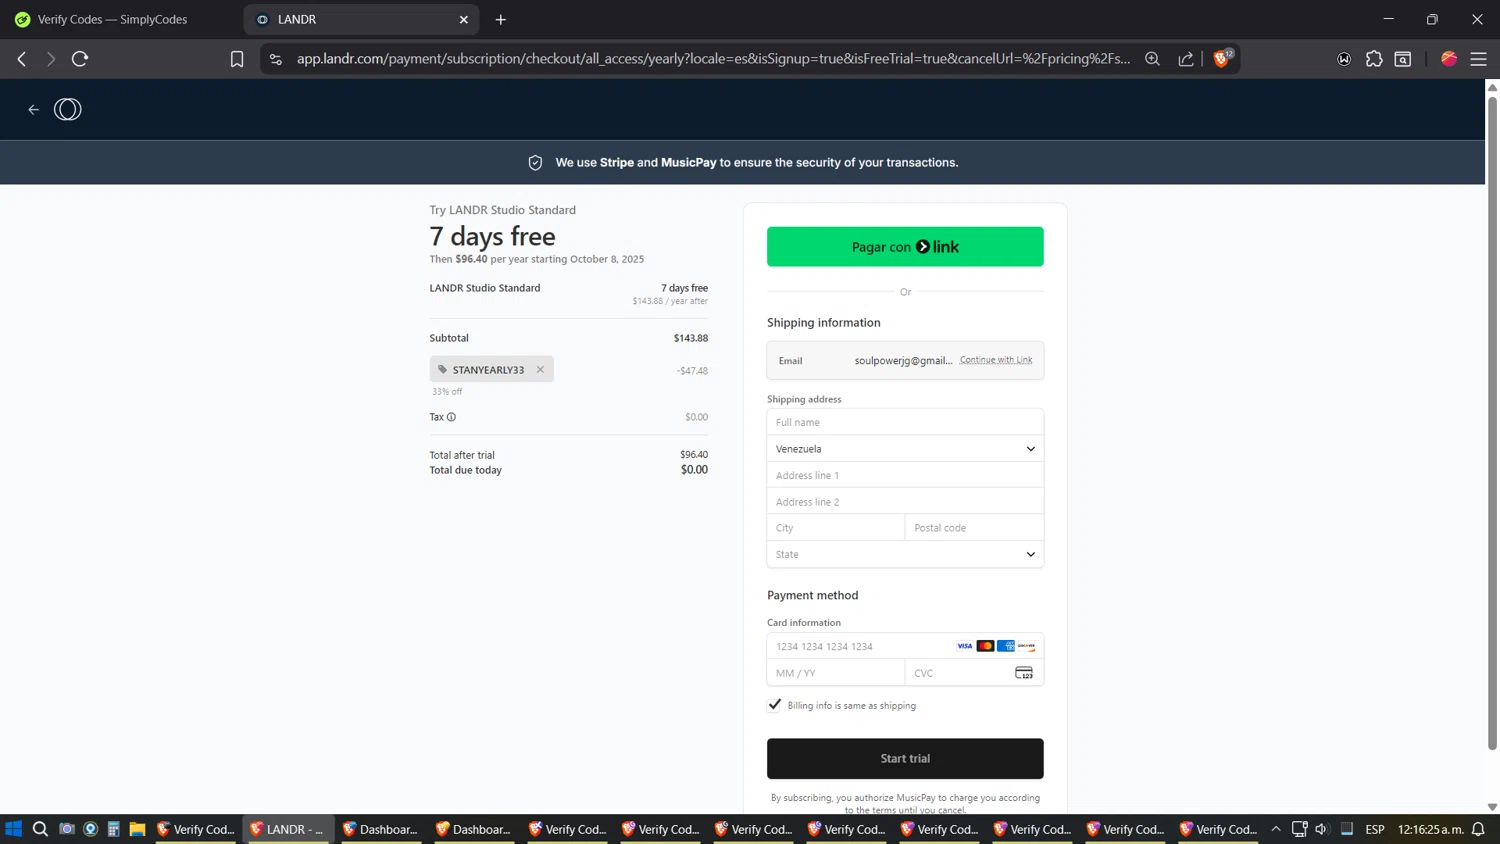Click the browser forward navigation arrow
This screenshot has width=1500, height=844.
(50, 59)
